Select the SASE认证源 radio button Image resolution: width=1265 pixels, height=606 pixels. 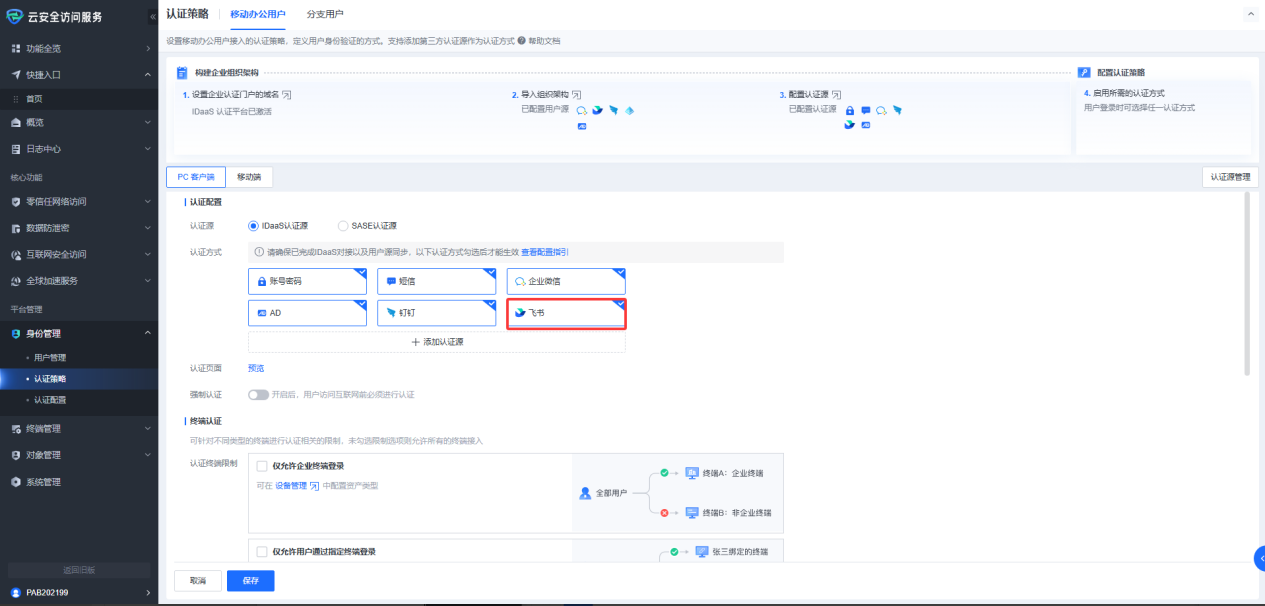[x=344, y=226]
